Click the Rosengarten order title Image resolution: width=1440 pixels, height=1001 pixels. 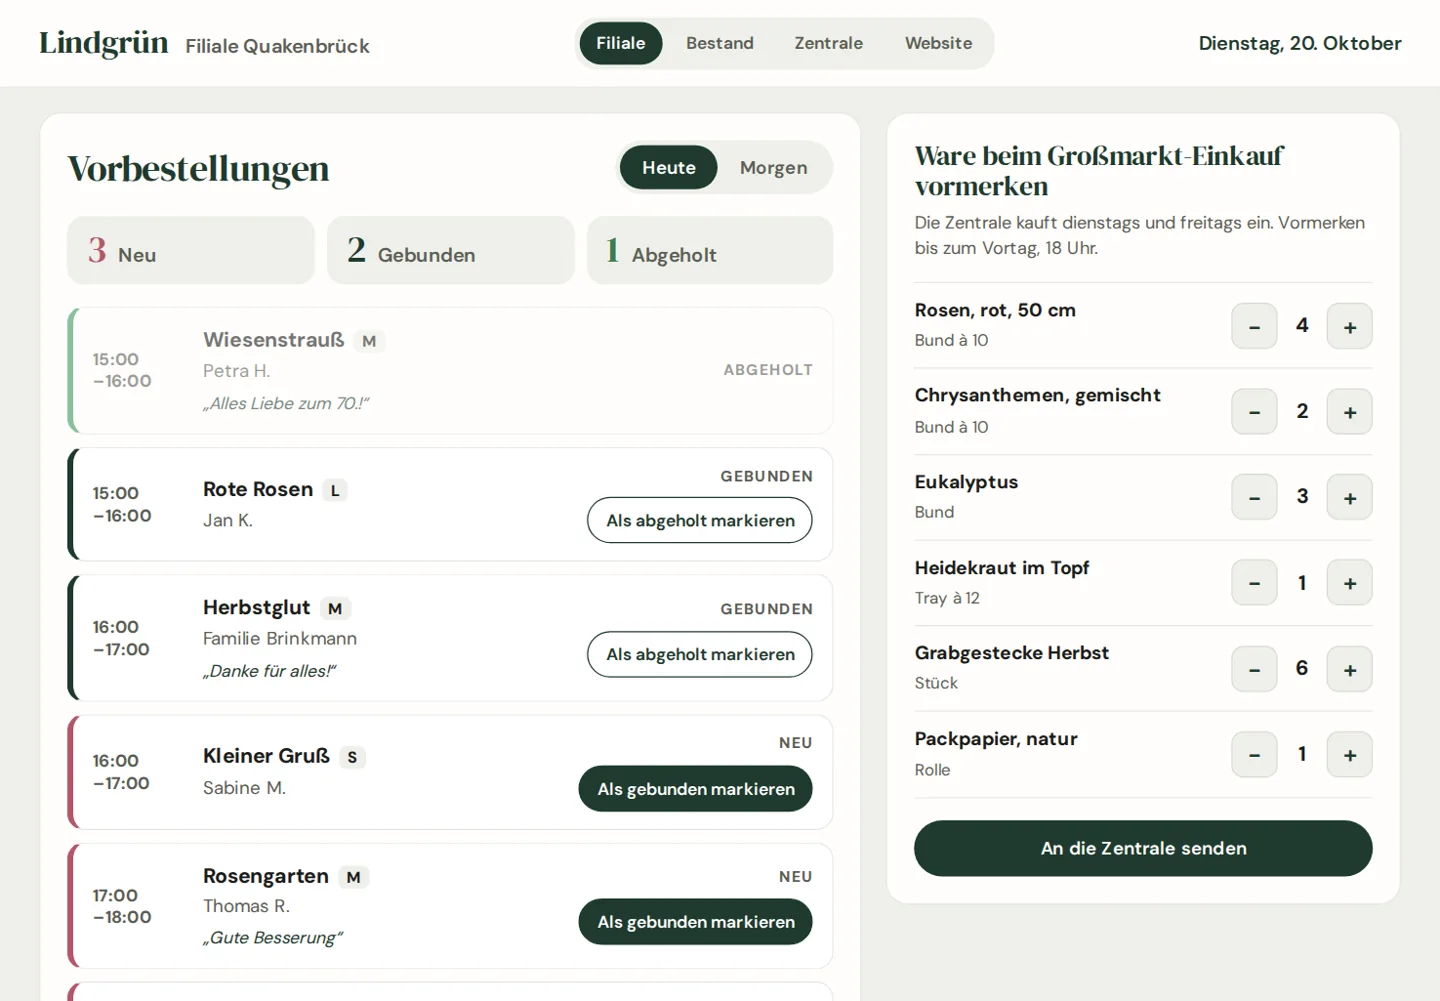pyautogui.click(x=266, y=876)
